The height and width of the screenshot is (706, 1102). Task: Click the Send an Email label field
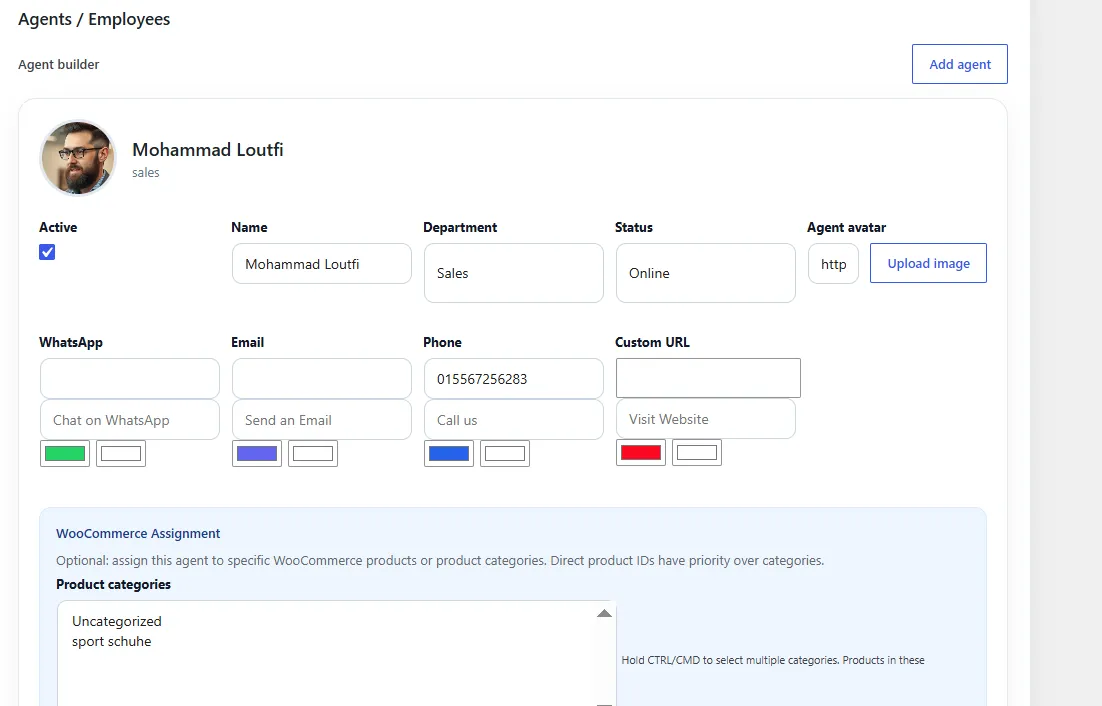coord(322,419)
